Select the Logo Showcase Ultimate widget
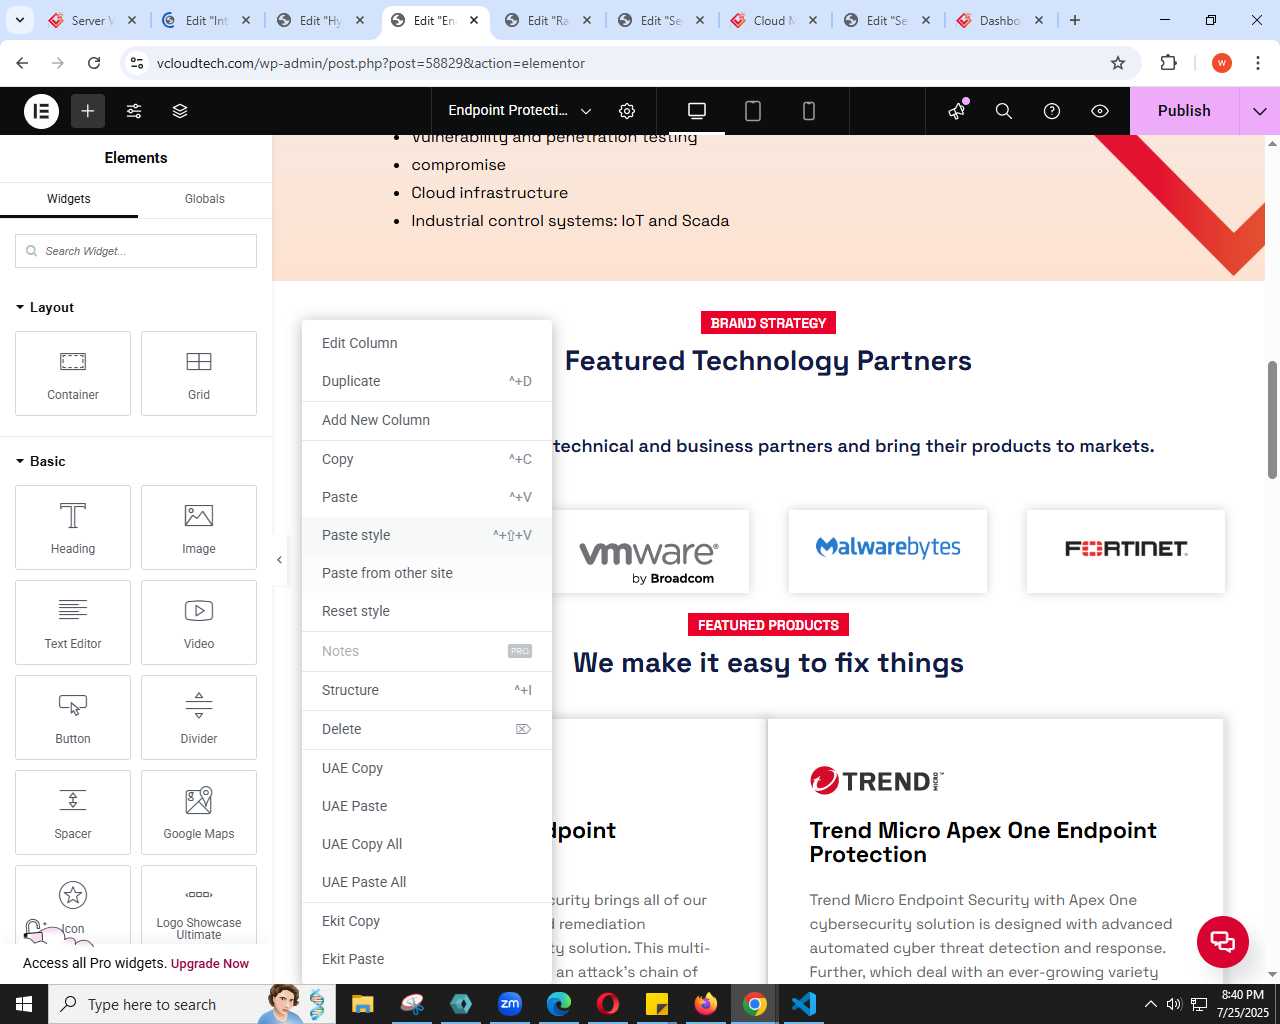Image resolution: width=1280 pixels, height=1024 pixels. (199, 905)
